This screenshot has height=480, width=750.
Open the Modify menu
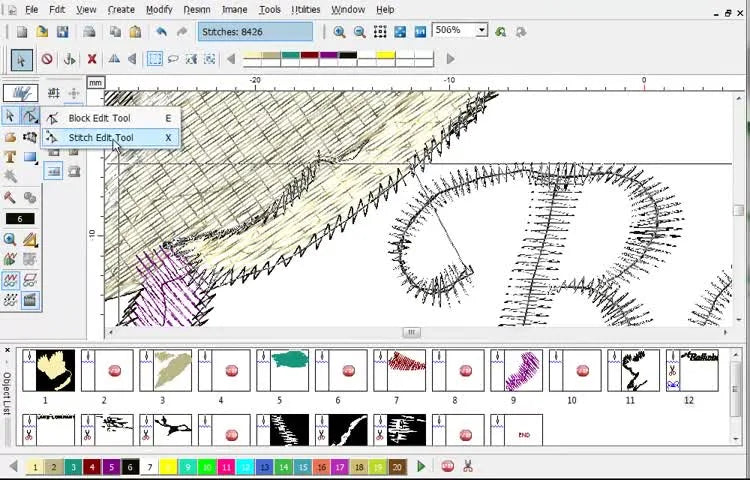point(159,10)
